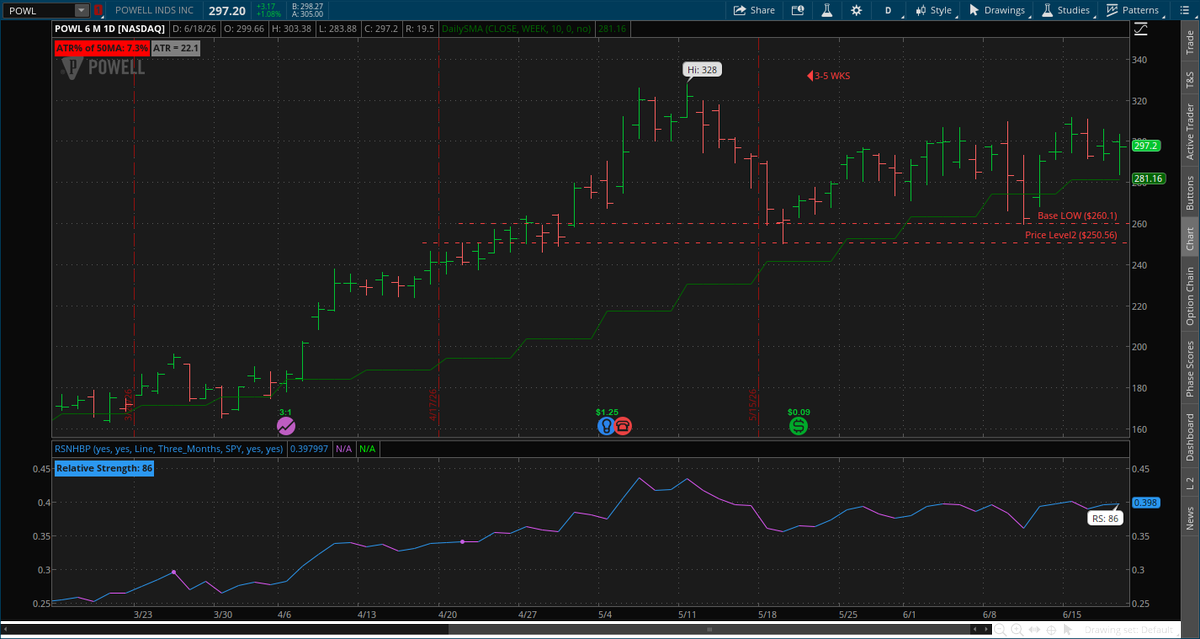
Task: Click the green dividend dollar icon
Action: 798,426
